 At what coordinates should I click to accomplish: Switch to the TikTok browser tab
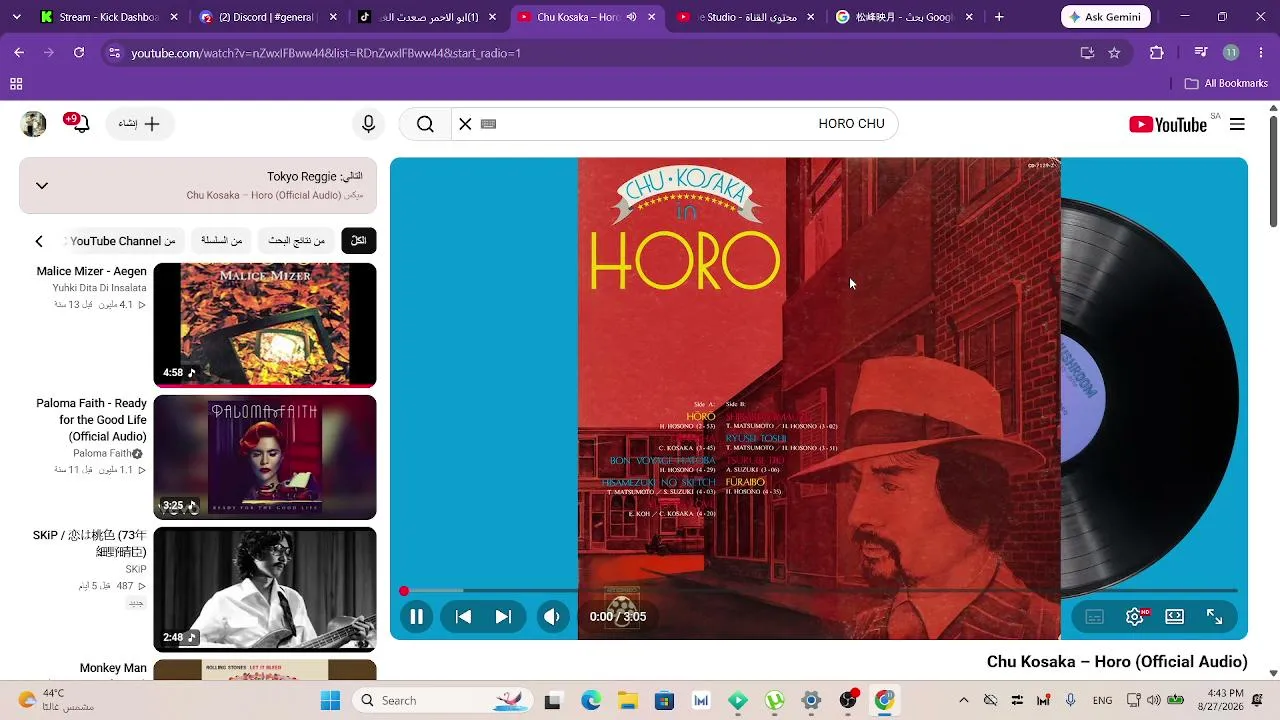427,17
